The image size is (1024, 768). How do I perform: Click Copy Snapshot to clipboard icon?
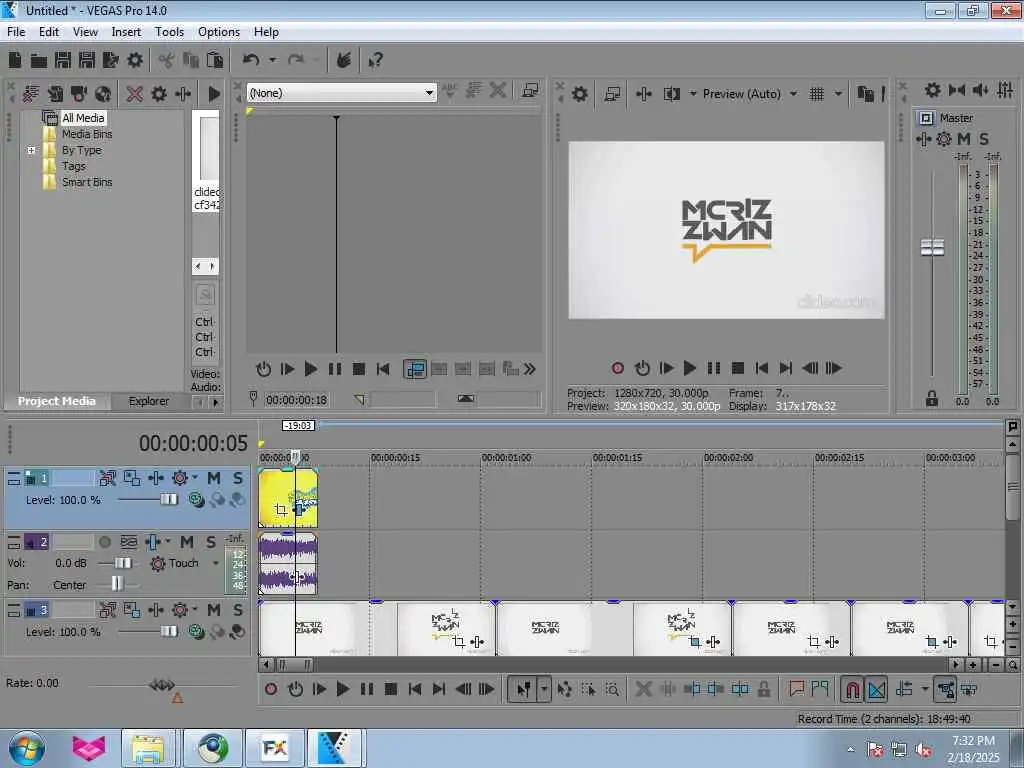pos(865,94)
